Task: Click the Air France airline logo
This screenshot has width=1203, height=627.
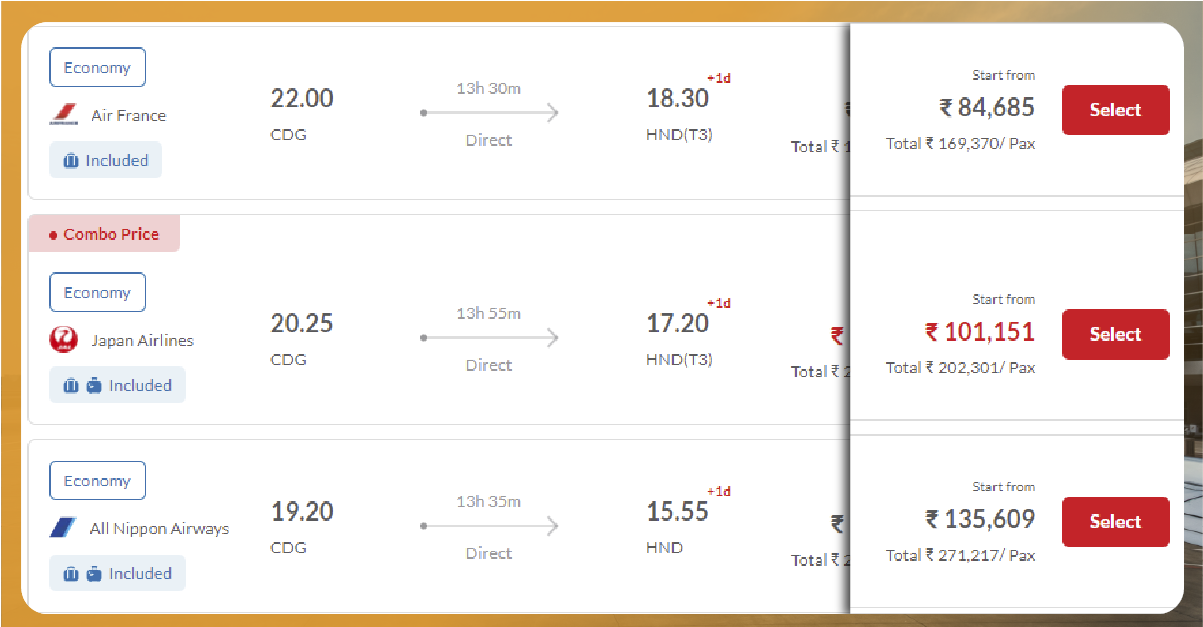Action: tap(64, 116)
